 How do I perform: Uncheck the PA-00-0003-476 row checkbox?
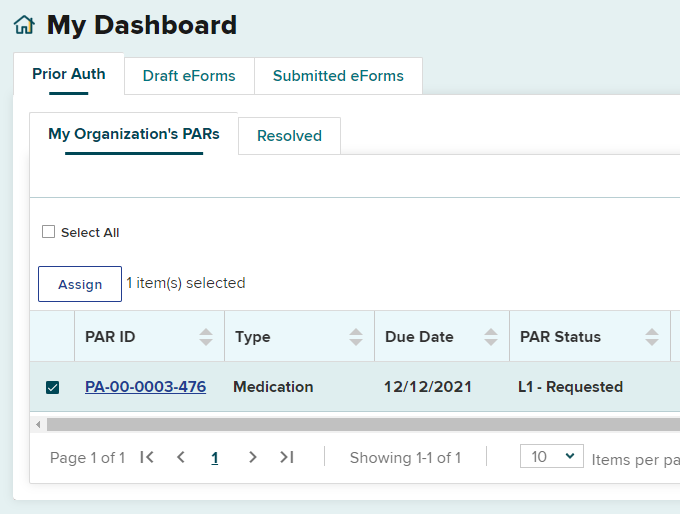pyautogui.click(x=53, y=387)
